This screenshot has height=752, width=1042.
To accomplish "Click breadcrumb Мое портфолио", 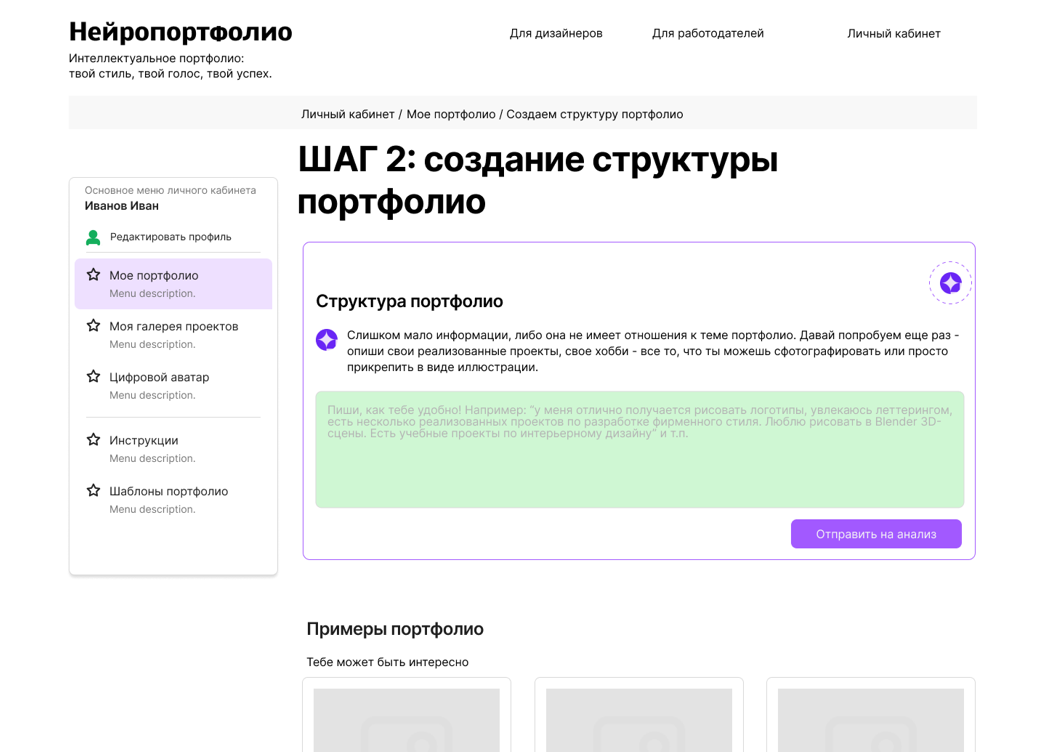I will pos(451,114).
